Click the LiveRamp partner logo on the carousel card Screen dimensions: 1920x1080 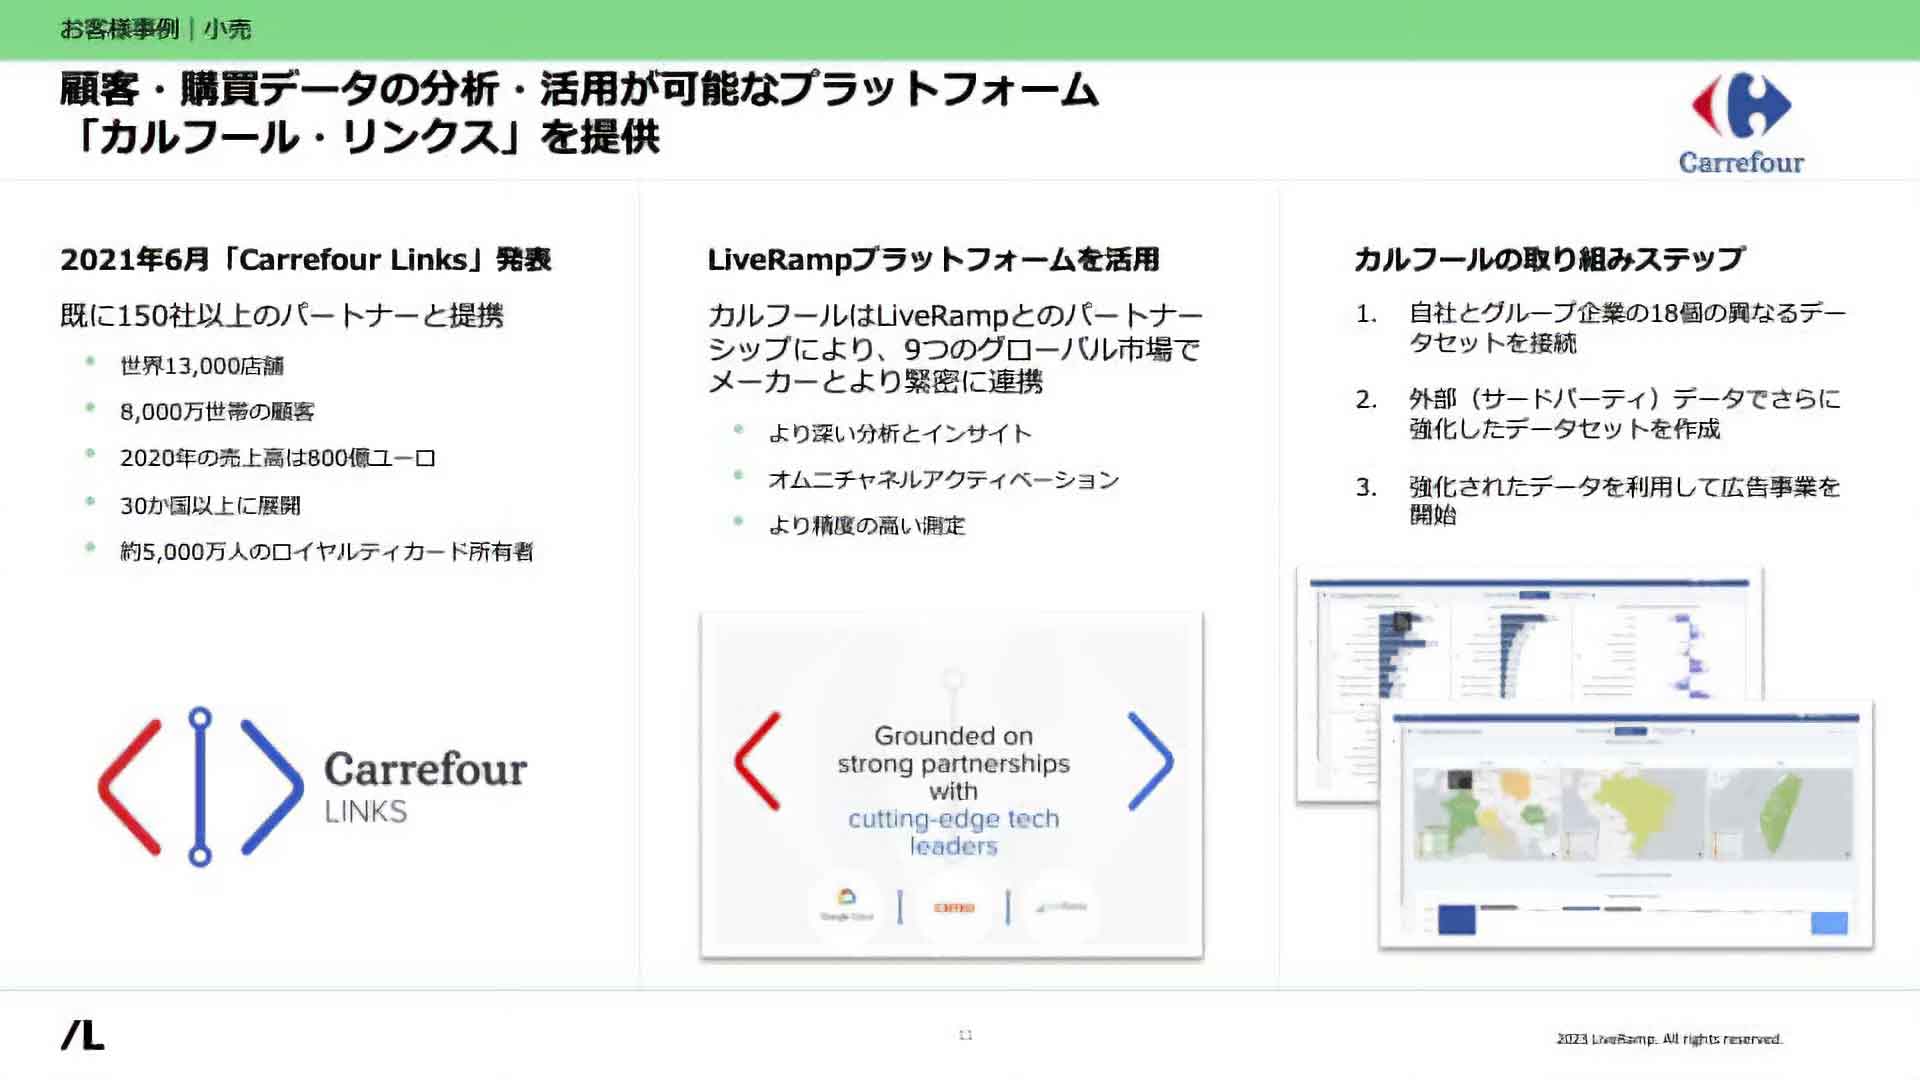pyautogui.click(x=1060, y=905)
